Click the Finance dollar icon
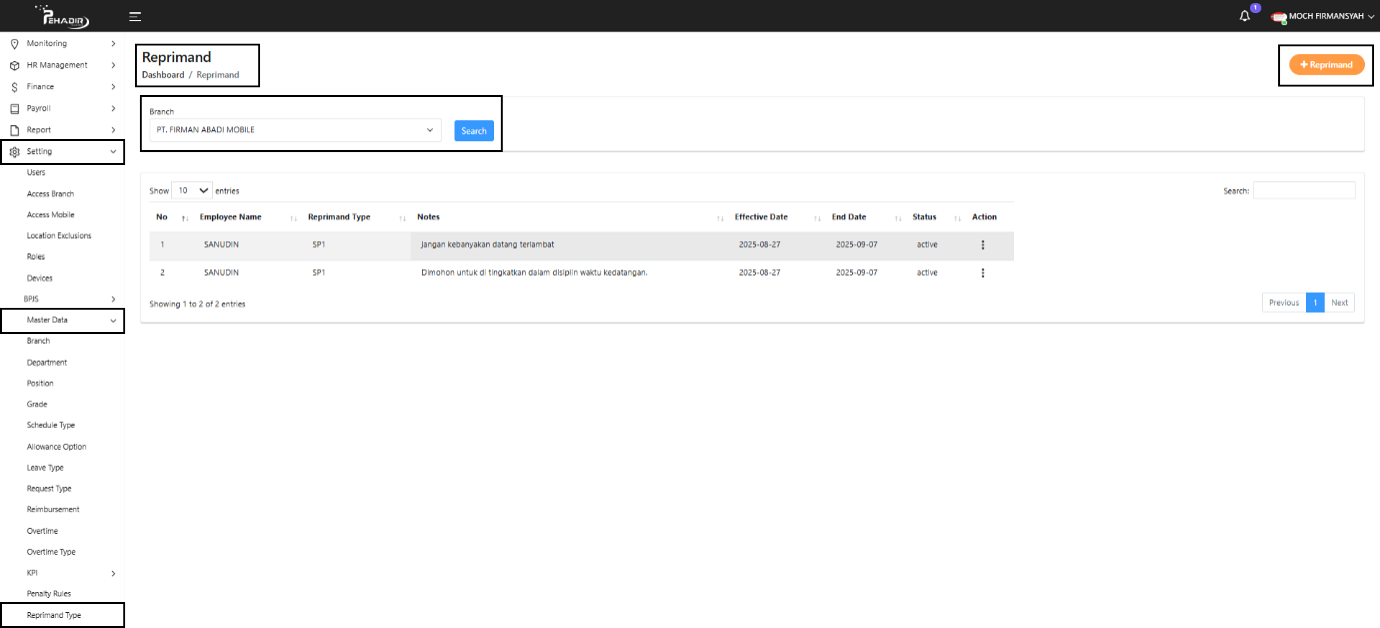1380x628 pixels. pos(15,87)
